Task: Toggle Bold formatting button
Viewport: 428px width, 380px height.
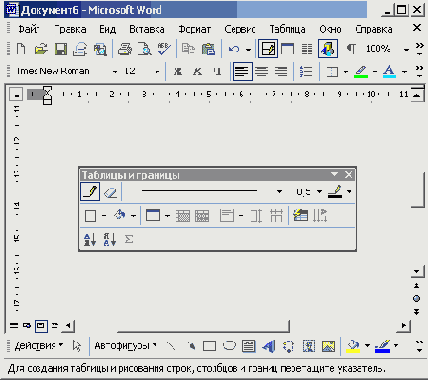Action: (178, 71)
